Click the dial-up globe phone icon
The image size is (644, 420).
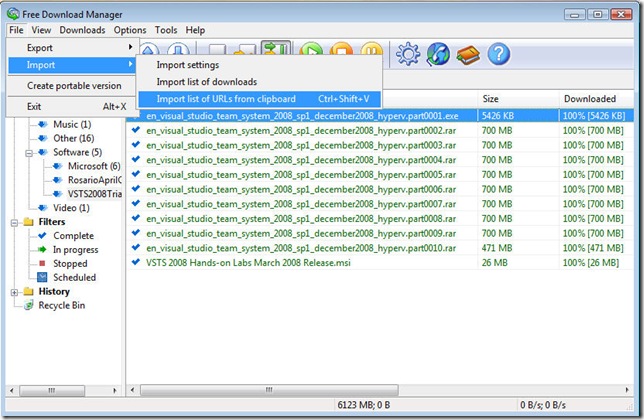tap(438, 54)
